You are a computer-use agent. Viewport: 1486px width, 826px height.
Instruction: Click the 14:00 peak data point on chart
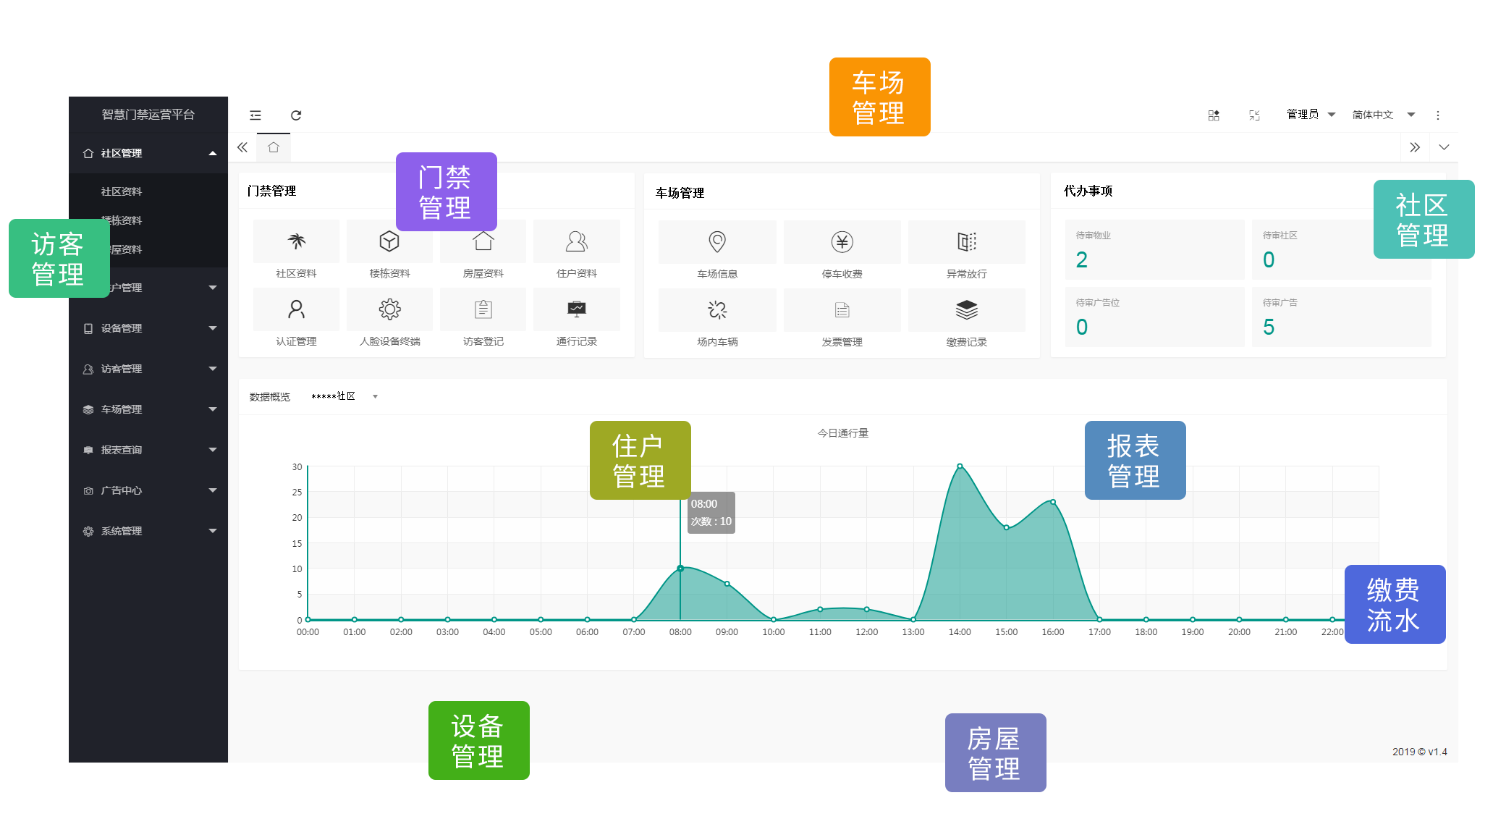960,466
